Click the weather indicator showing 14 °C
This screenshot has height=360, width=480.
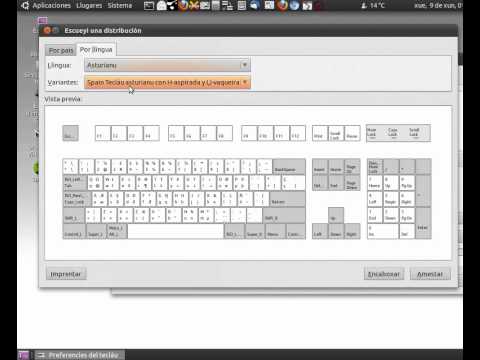[x=373, y=6]
